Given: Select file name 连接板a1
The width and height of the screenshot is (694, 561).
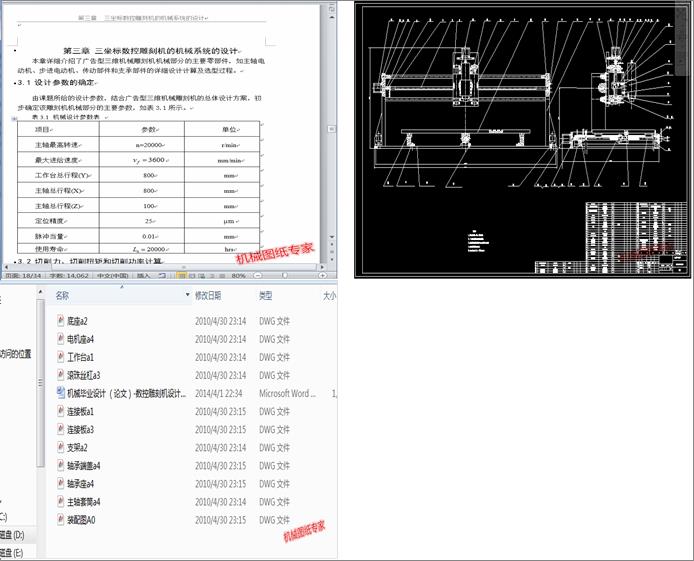Looking at the screenshot, I should (x=81, y=412).
